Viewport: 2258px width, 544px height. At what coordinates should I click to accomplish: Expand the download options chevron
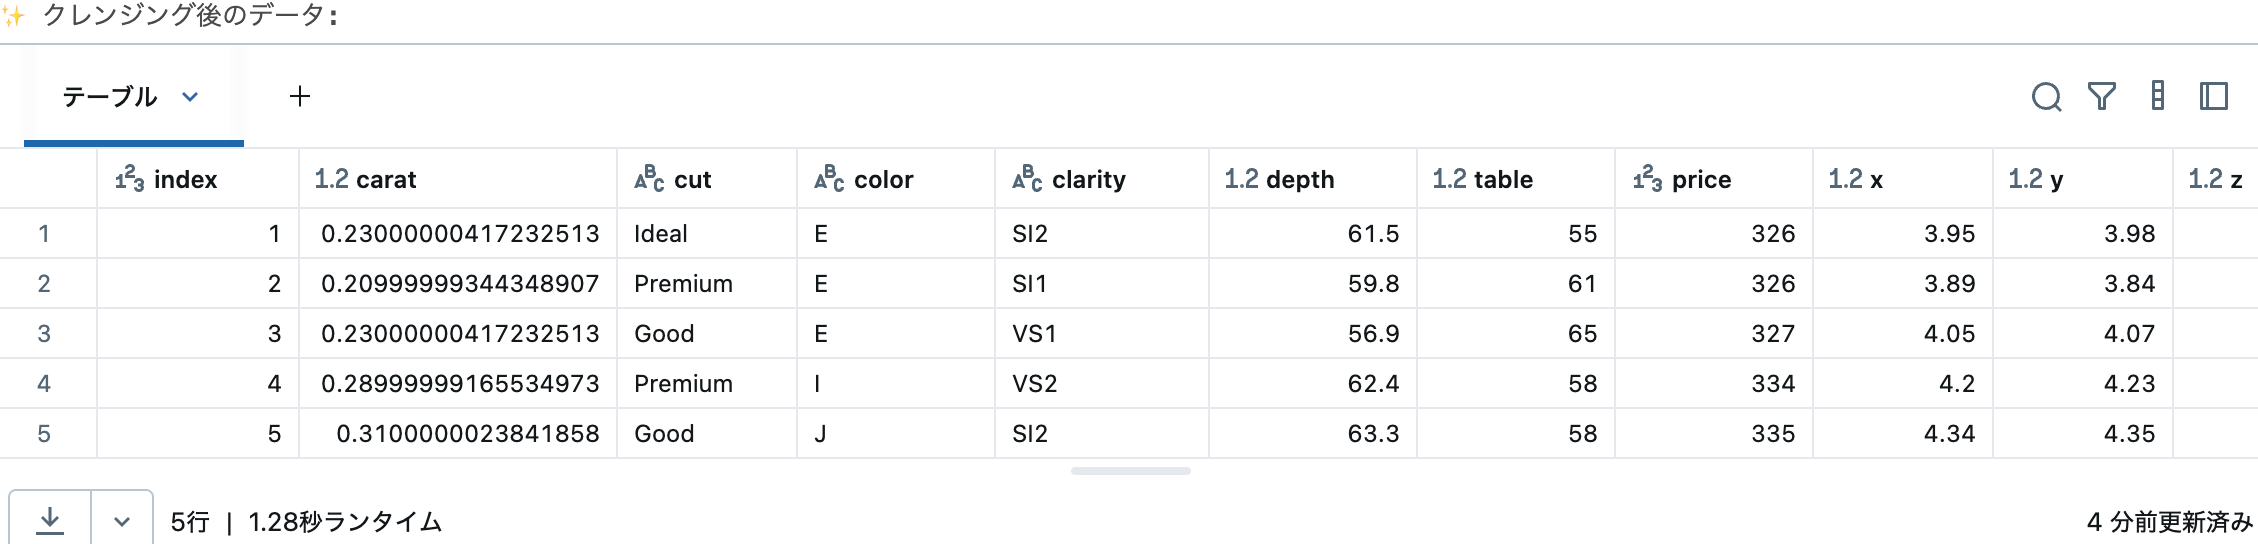click(x=122, y=521)
